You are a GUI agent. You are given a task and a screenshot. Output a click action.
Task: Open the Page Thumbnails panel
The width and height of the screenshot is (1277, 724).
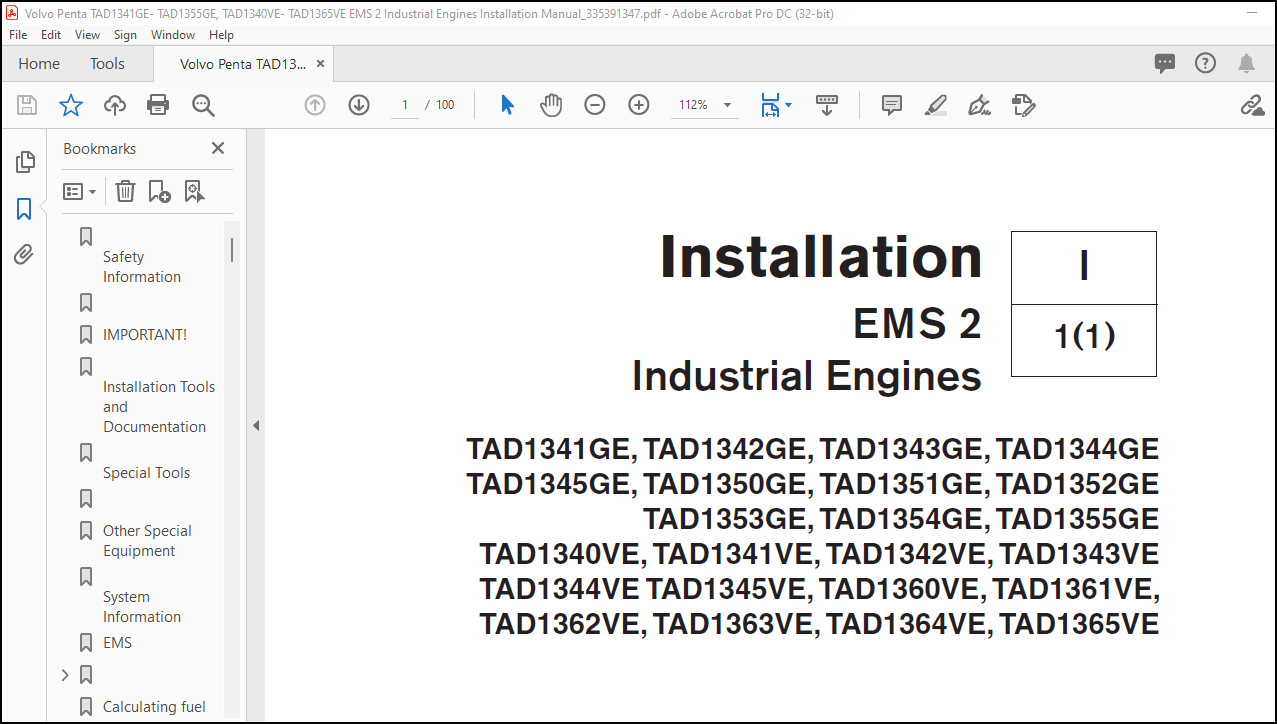pos(24,162)
